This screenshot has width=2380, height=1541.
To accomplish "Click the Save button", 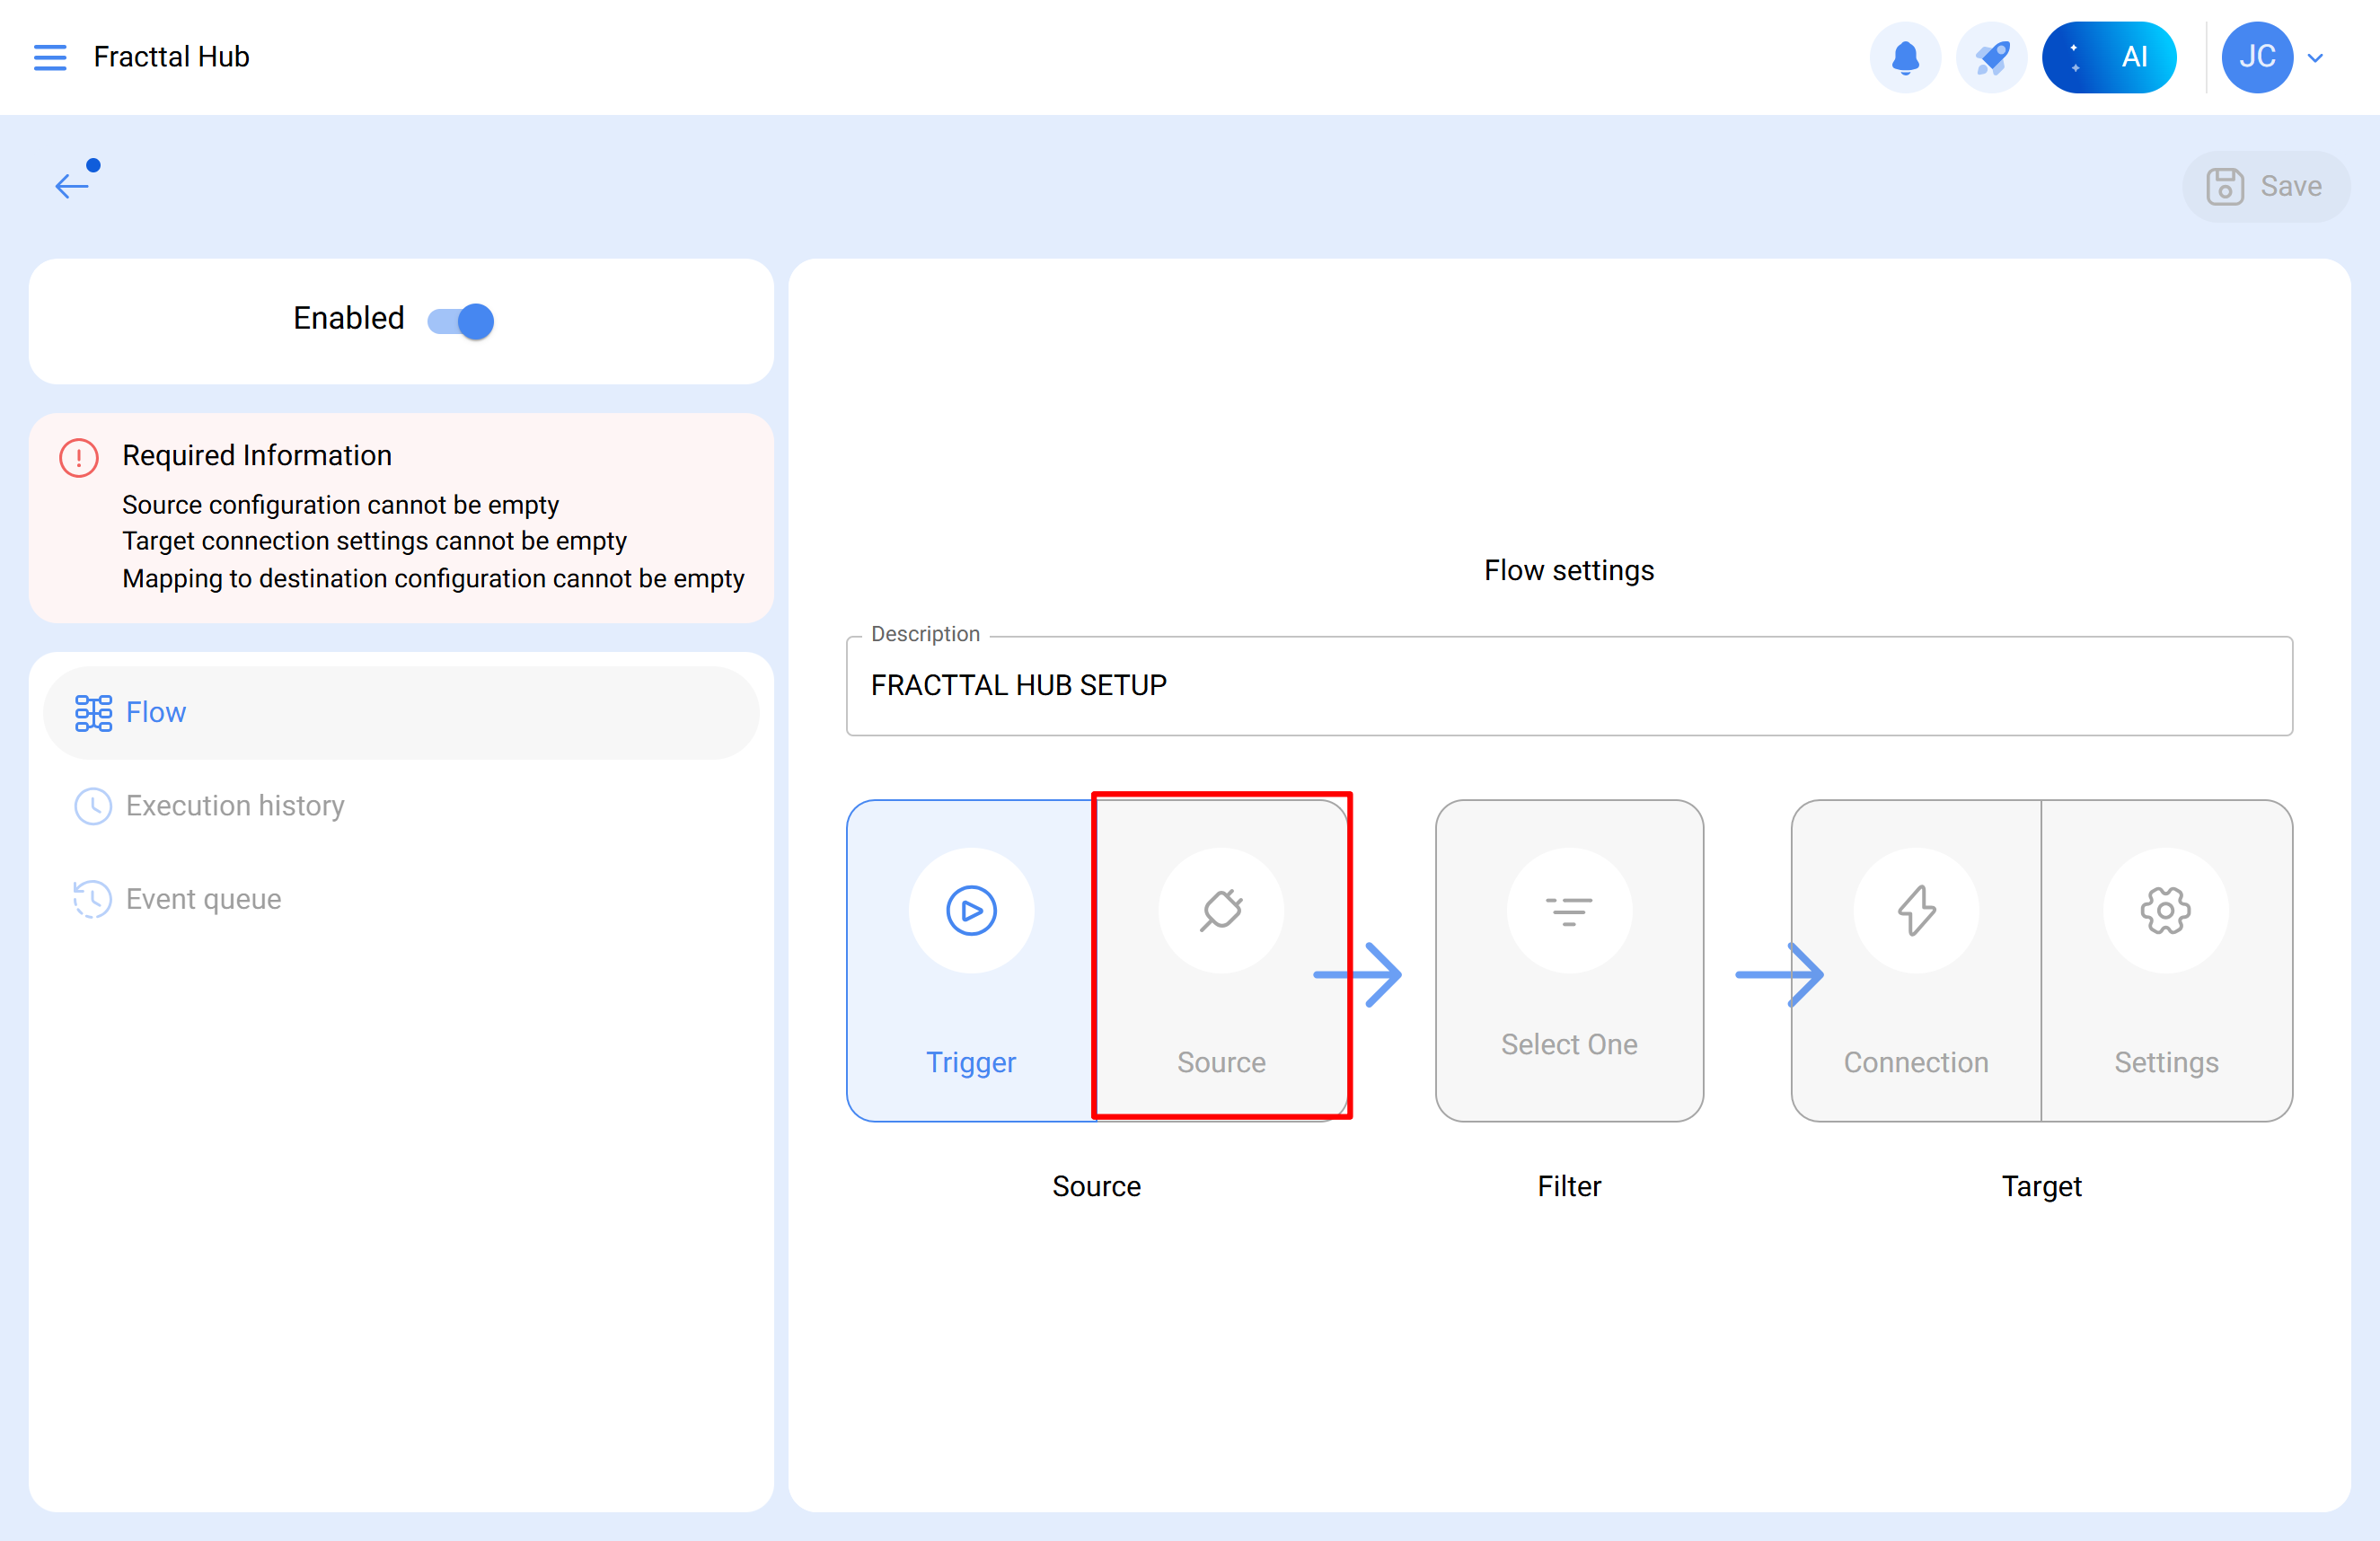I will point(2265,186).
